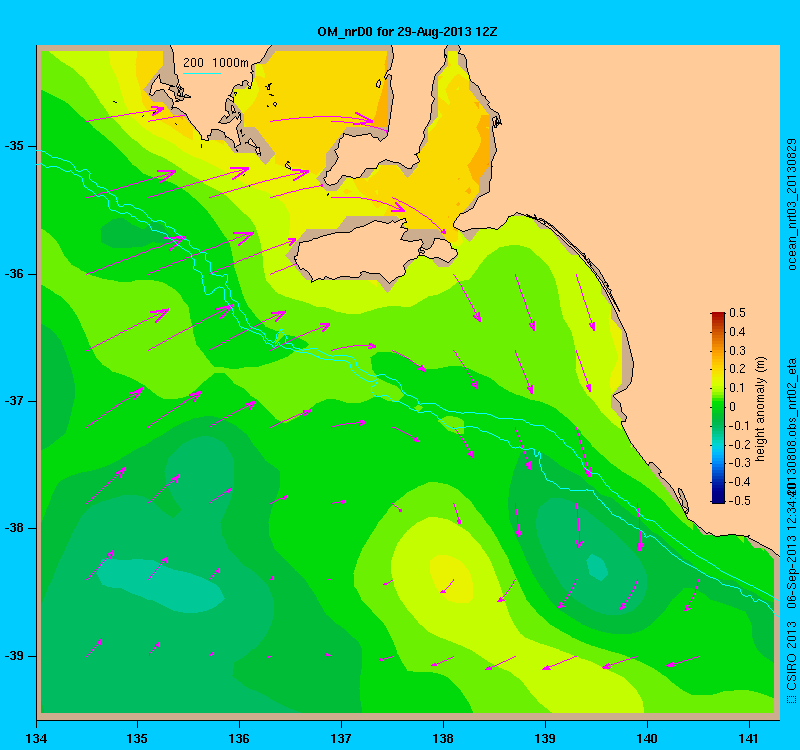The height and width of the screenshot is (750, 800).
Task: Click the 'height anomaly (m)' colorbar title
Action: [x=761, y=409]
